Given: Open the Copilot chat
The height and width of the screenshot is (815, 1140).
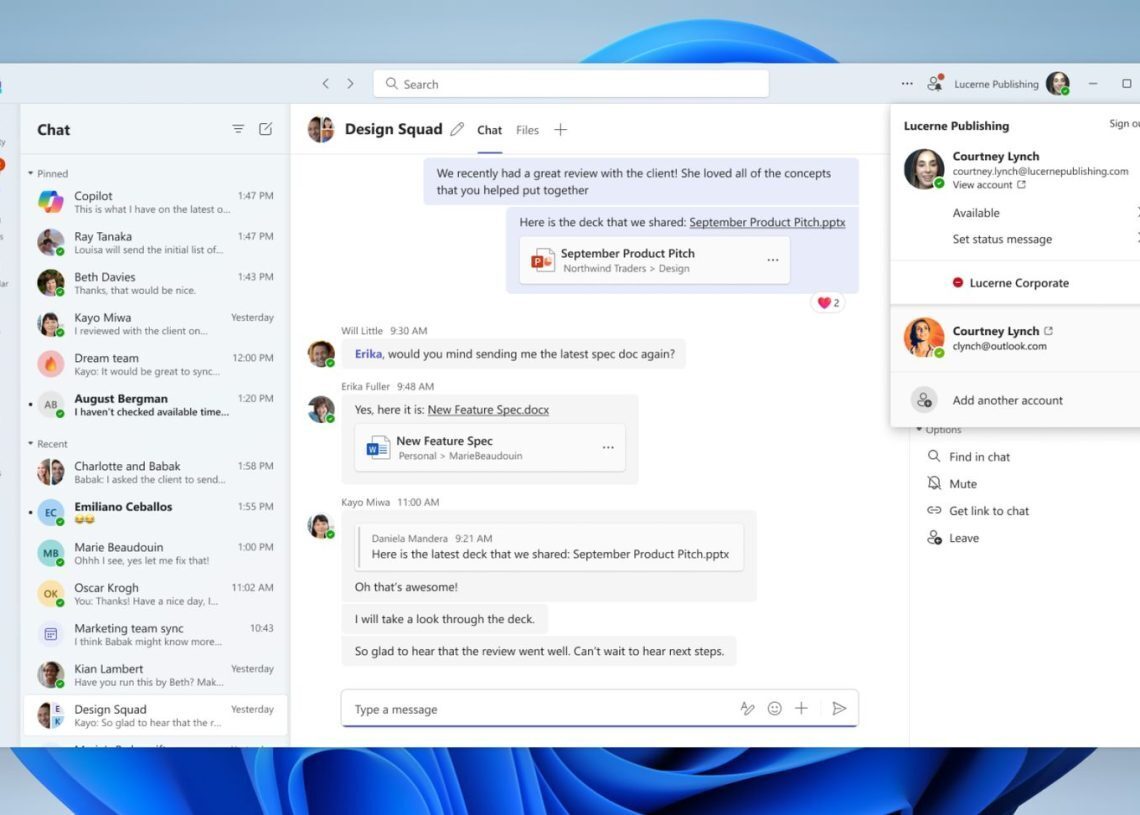Looking at the screenshot, I should [156, 201].
